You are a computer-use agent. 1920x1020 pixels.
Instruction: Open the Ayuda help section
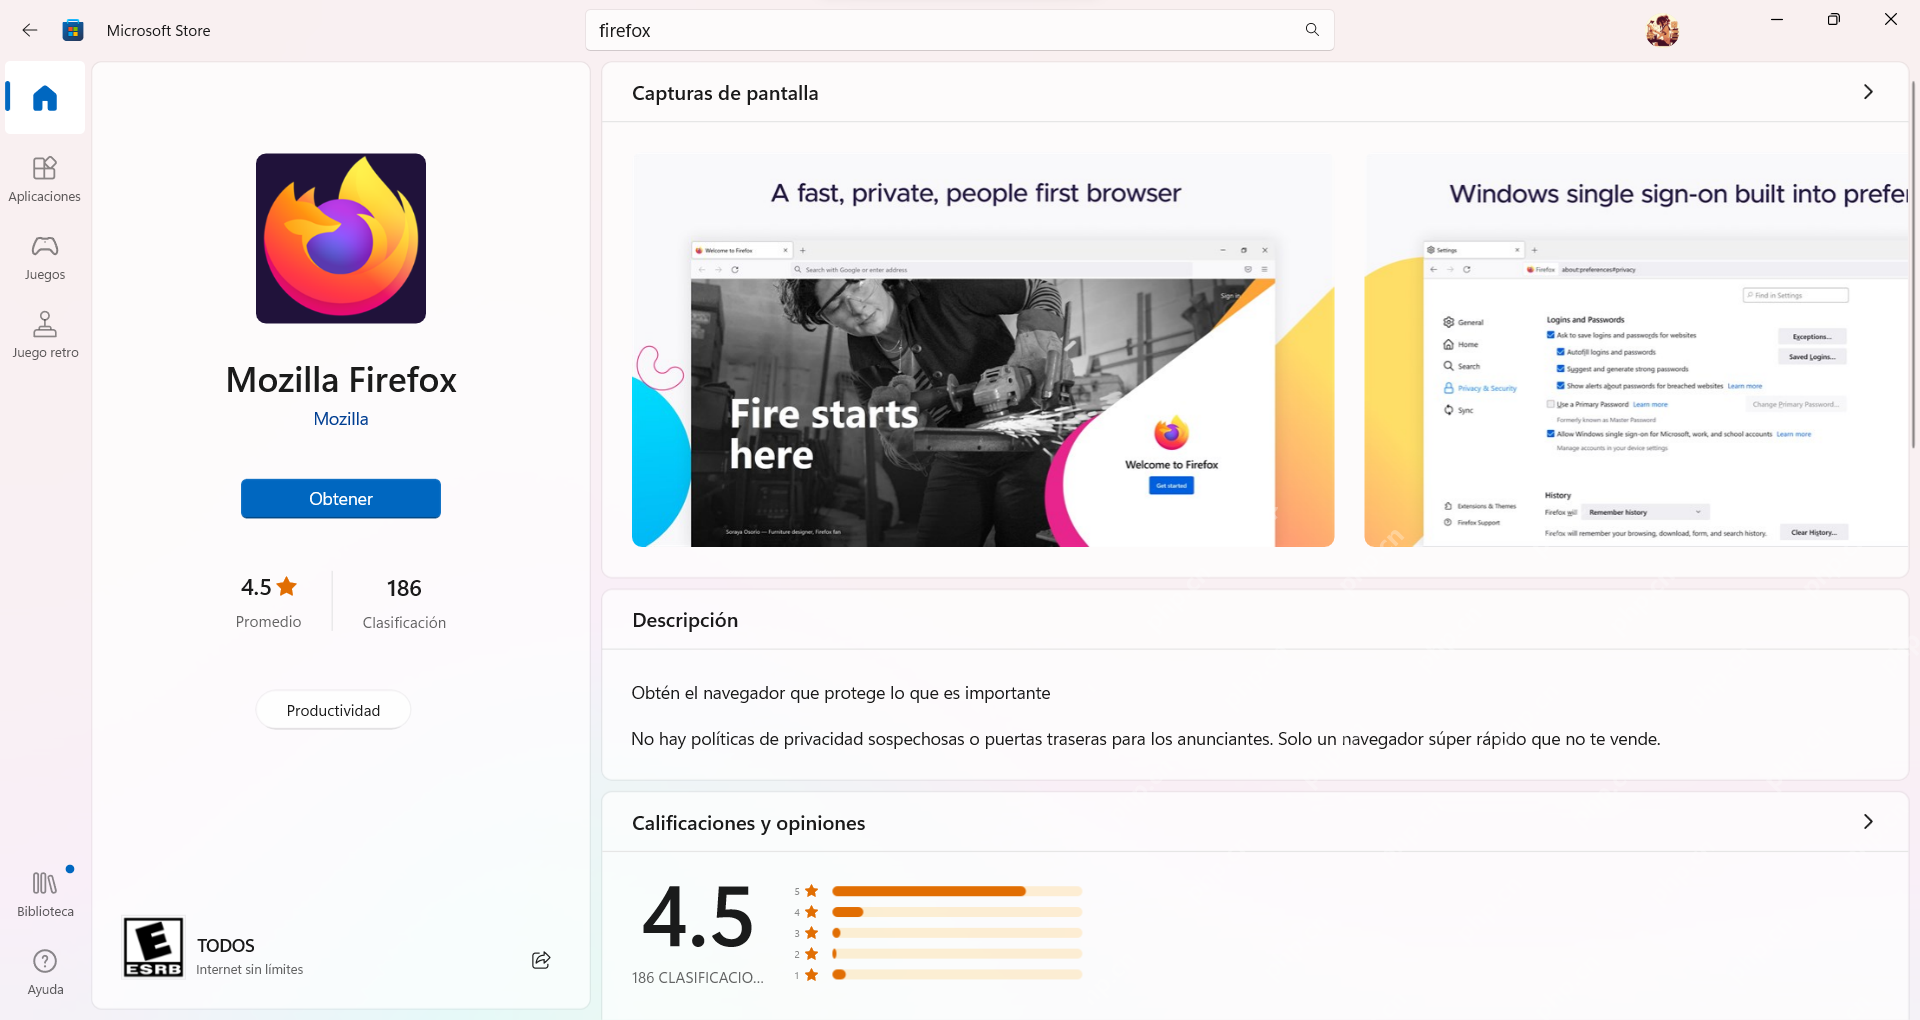[x=45, y=972]
